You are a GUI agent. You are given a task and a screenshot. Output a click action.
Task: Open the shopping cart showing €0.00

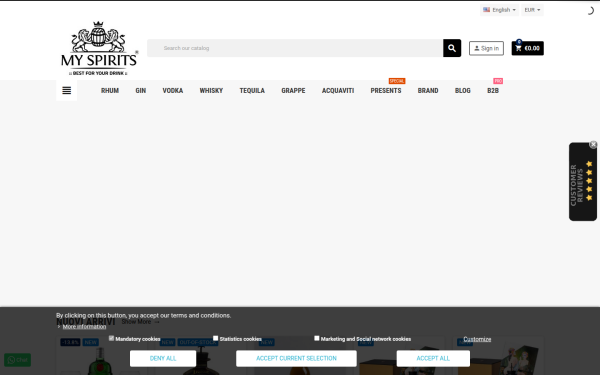pyautogui.click(x=527, y=48)
